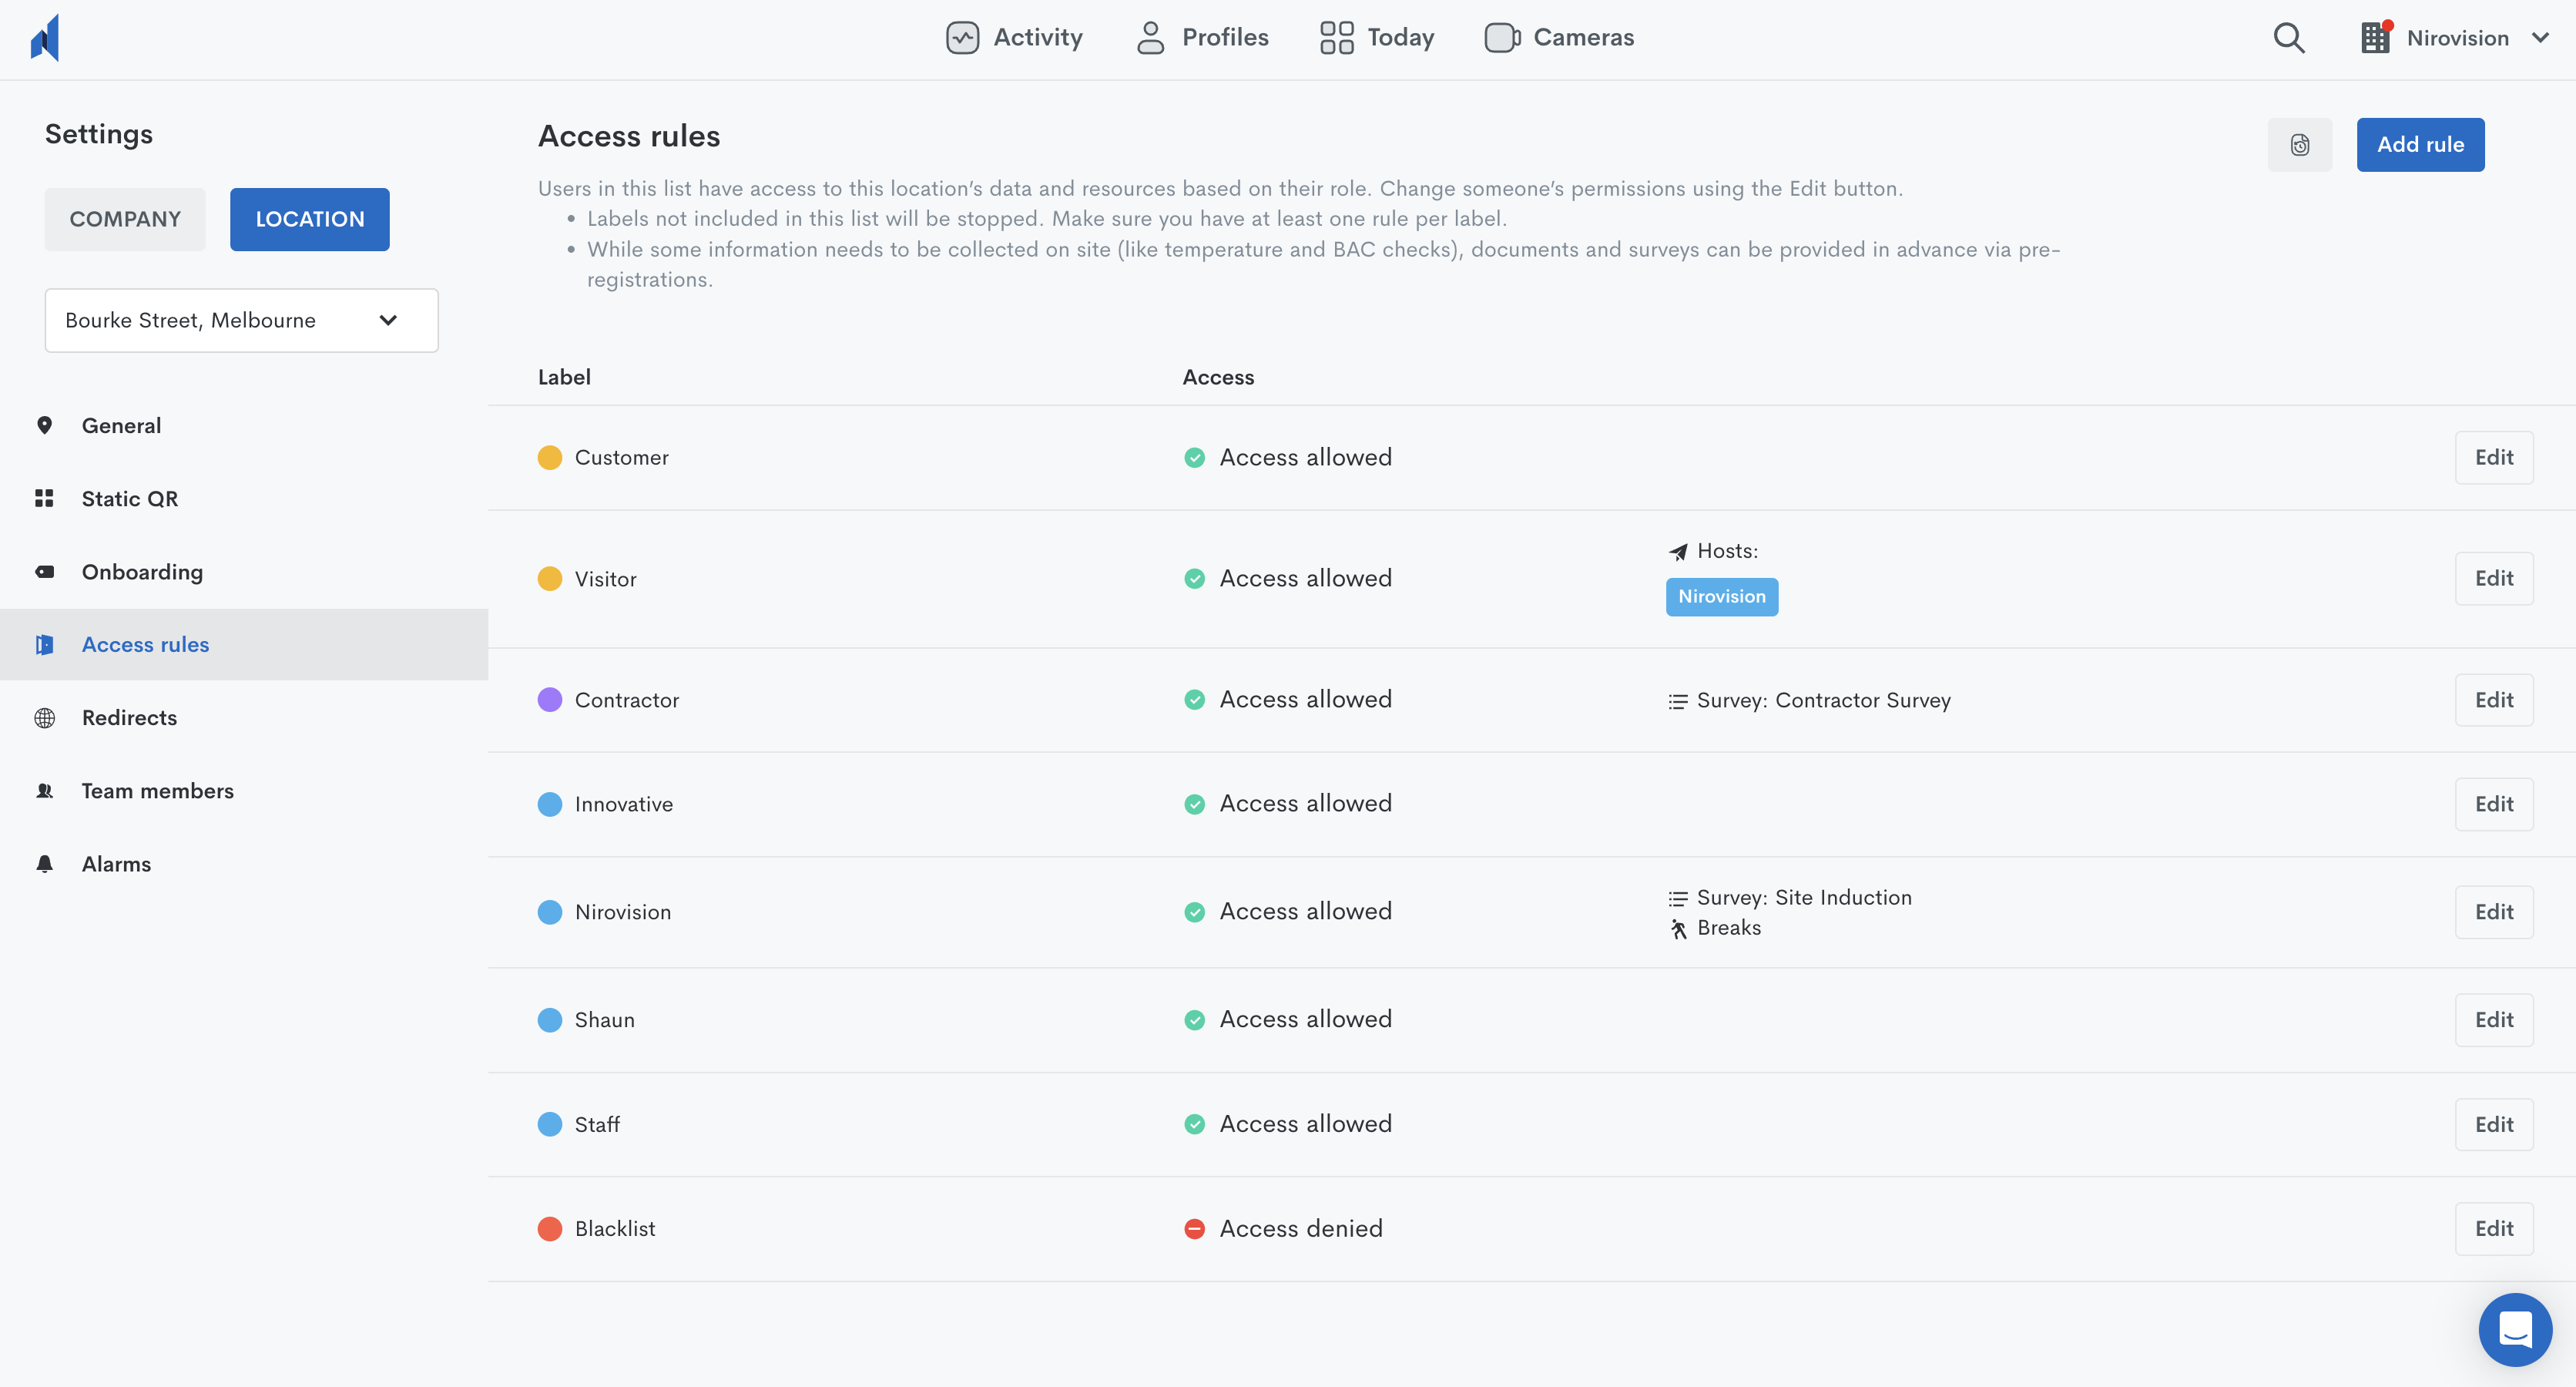Click the Team members people icon
This screenshot has width=2576, height=1387.
(x=44, y=791)
